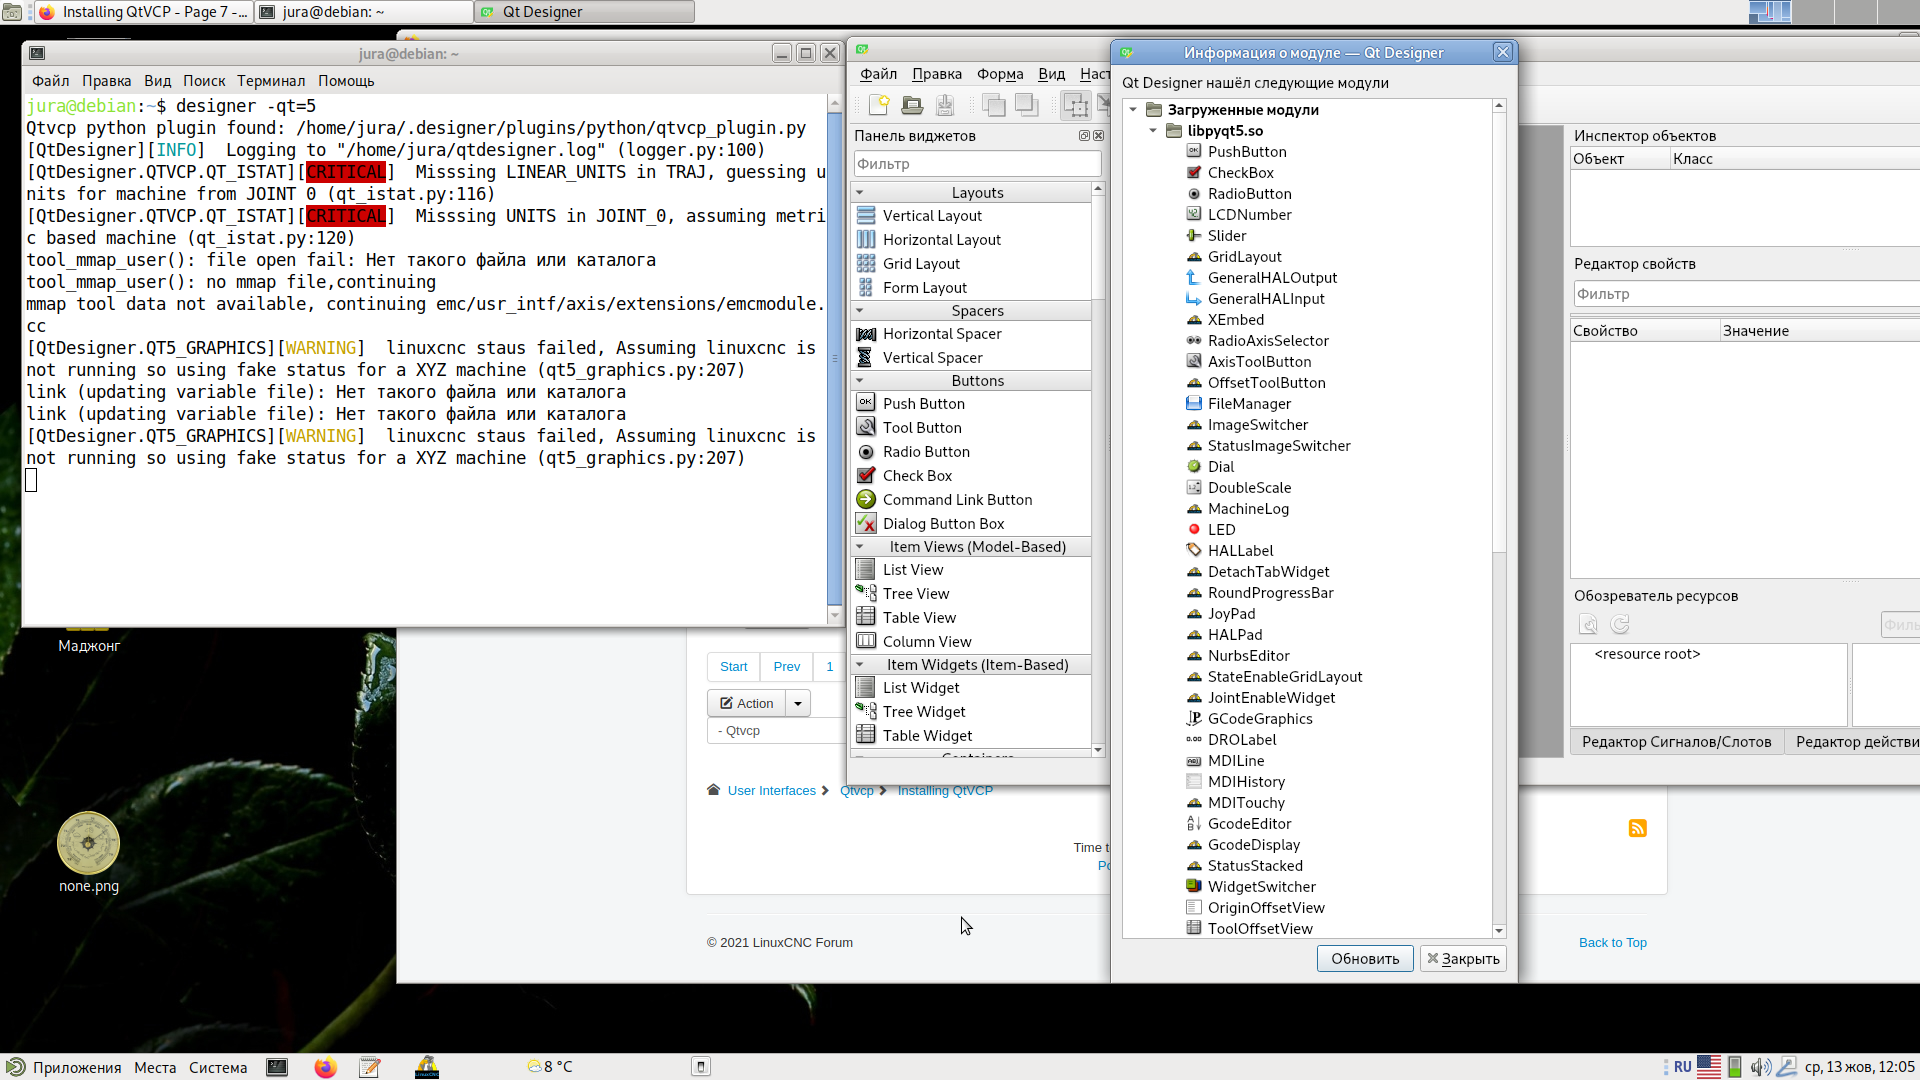Image resolution: width=1920 pixels, height=1080 pixels.
Task: Click the Open Form folder toolbar icon
Action: tap(912, 105)
